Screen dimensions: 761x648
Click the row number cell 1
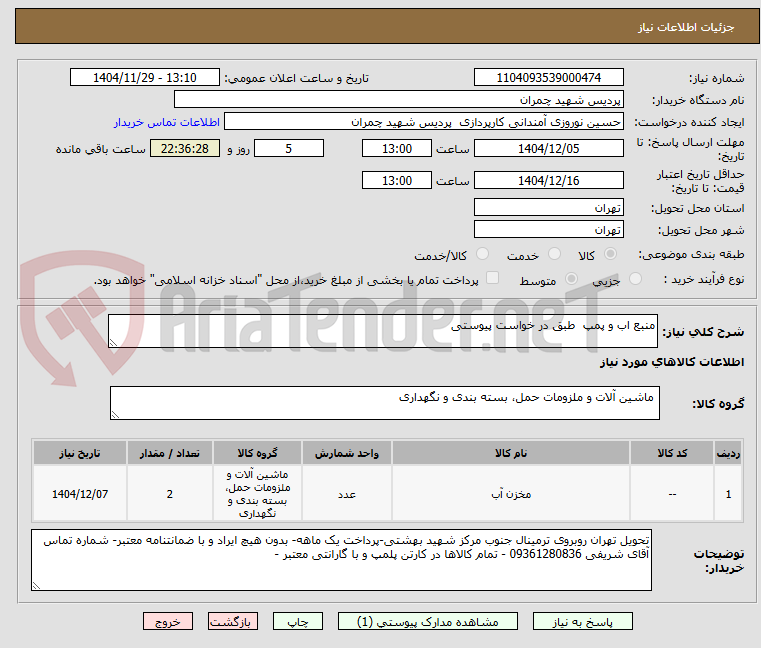pyautogui.click(x=728, y=494)
